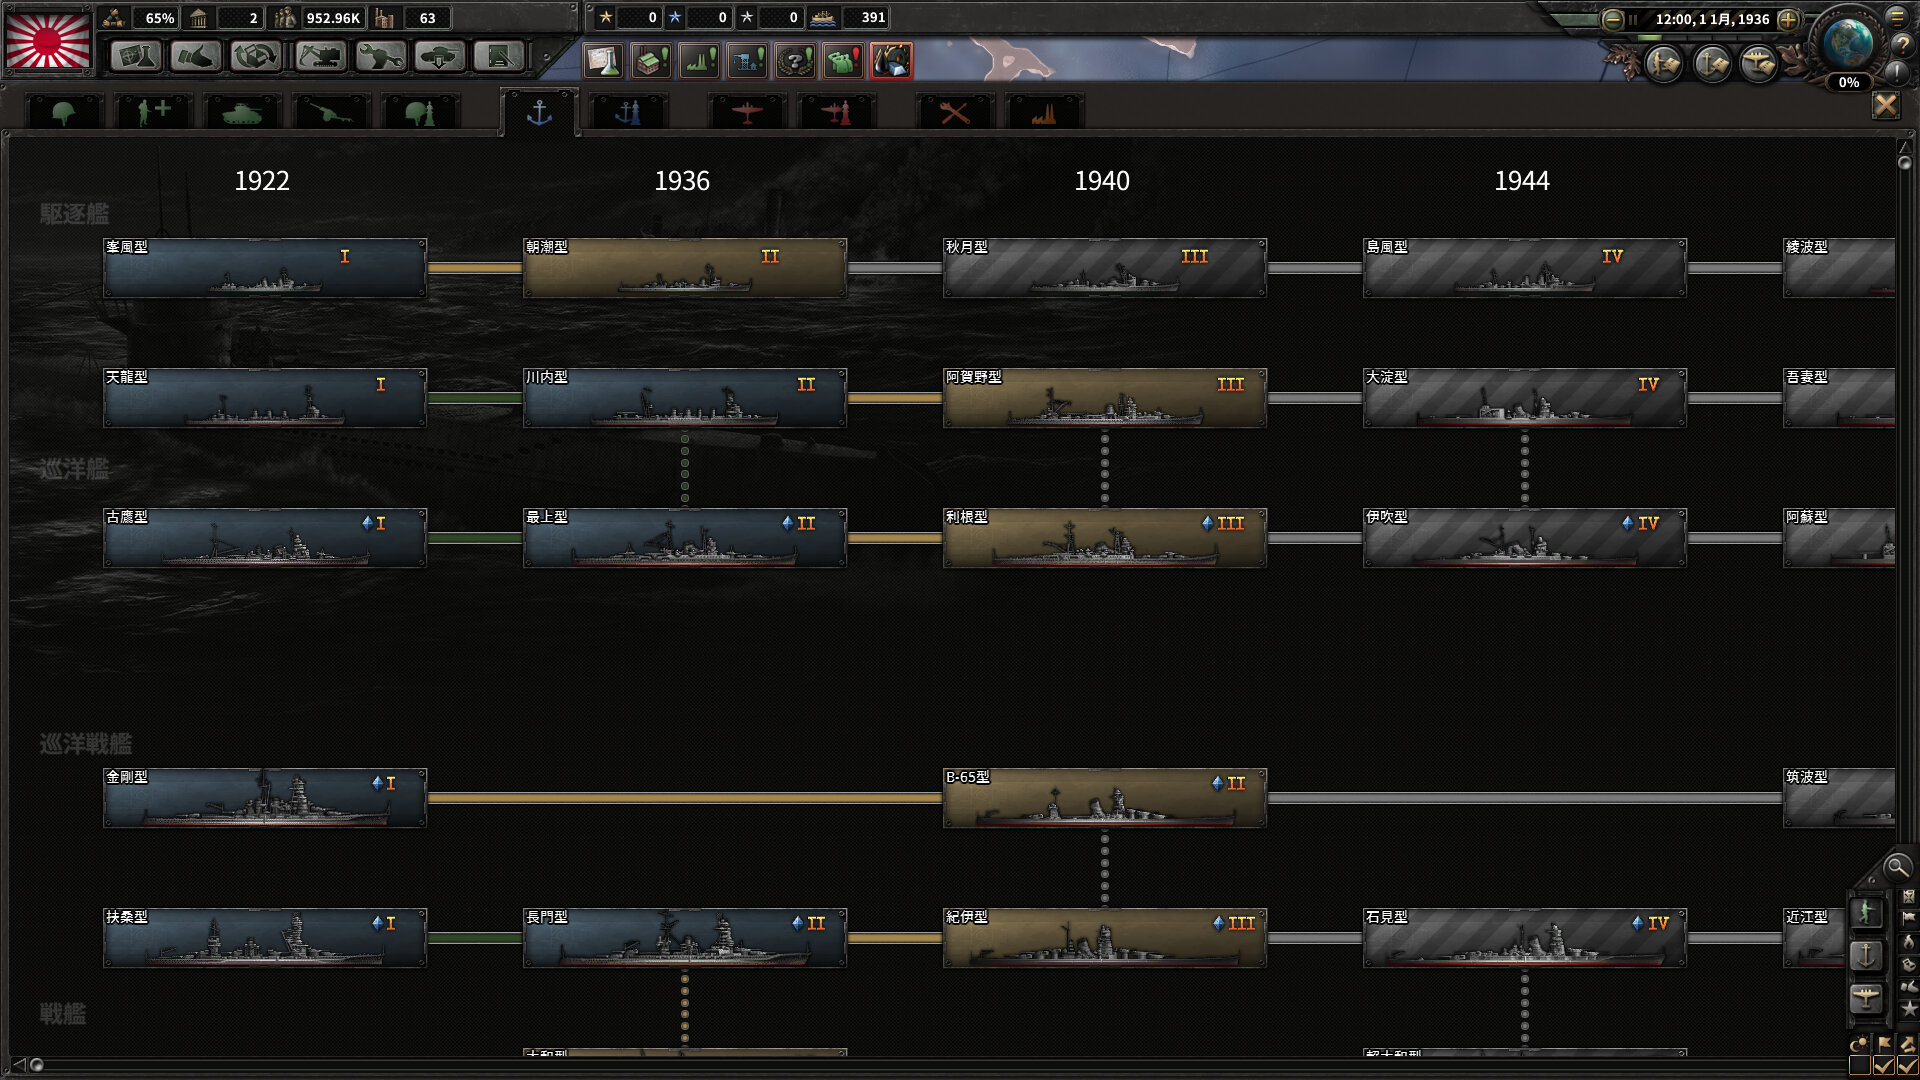
Task: Open the army battle plans overview icon
Action: pyautogui.click(x=1664, y=64)
